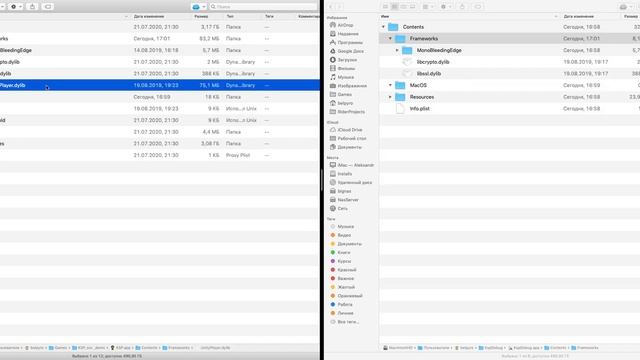This screenshot has width=640, height=360.
Task: Go back in the right Finder window
Action: 330,7
